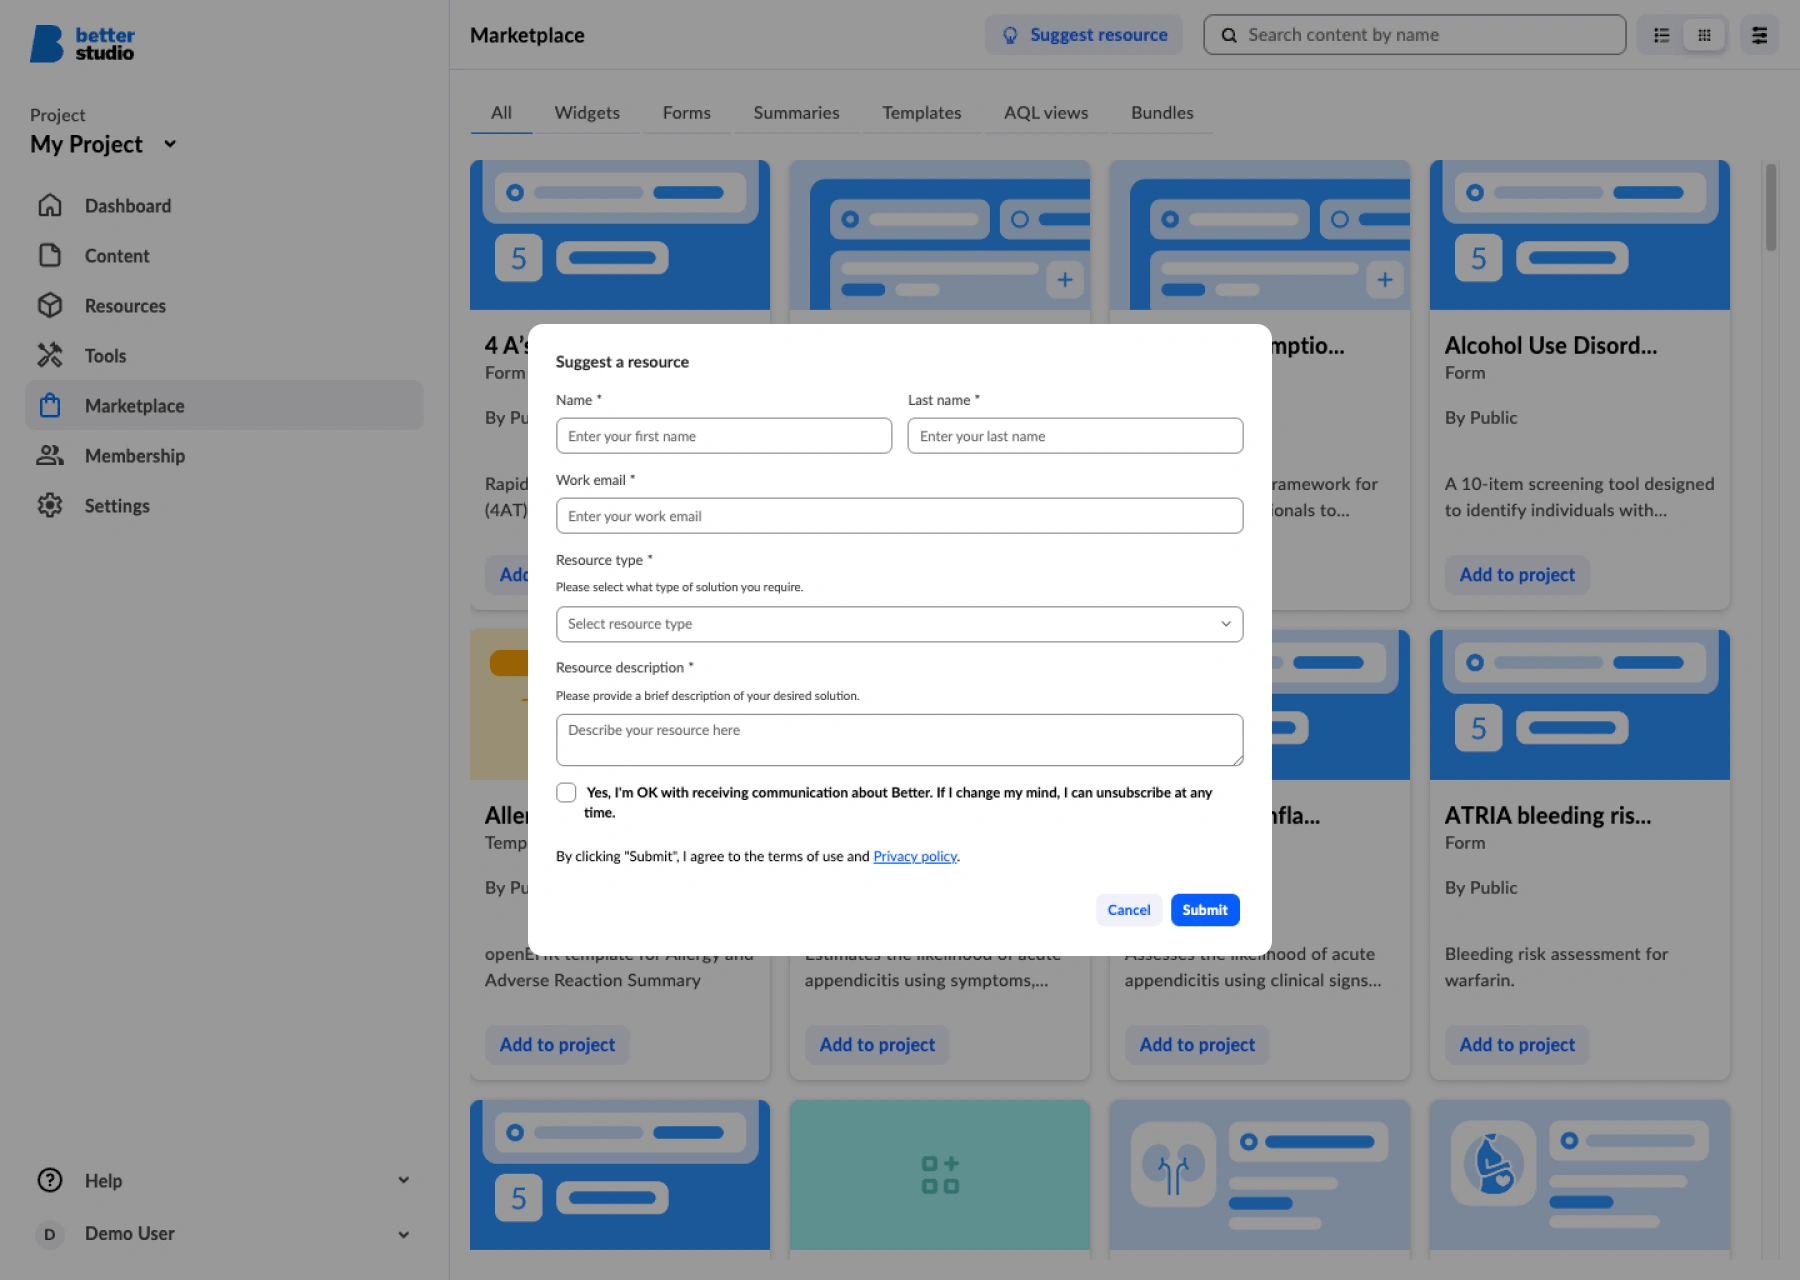The image size is (1800, 1280).
Task: Focus the last name input field
Action: click(1075, 436)
